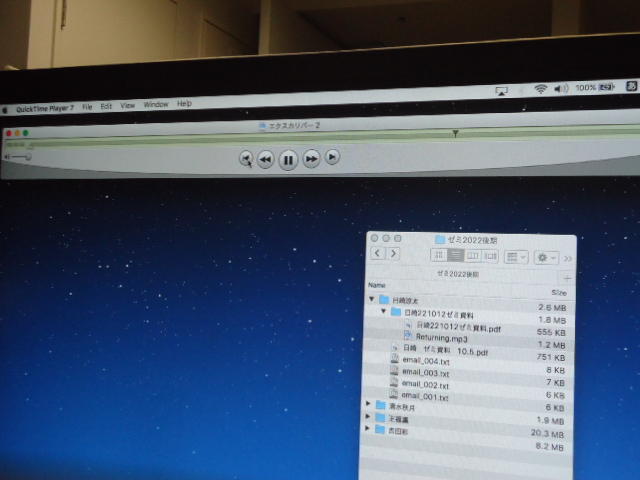Sort the Finder list by the Size column

pos(559,293)
